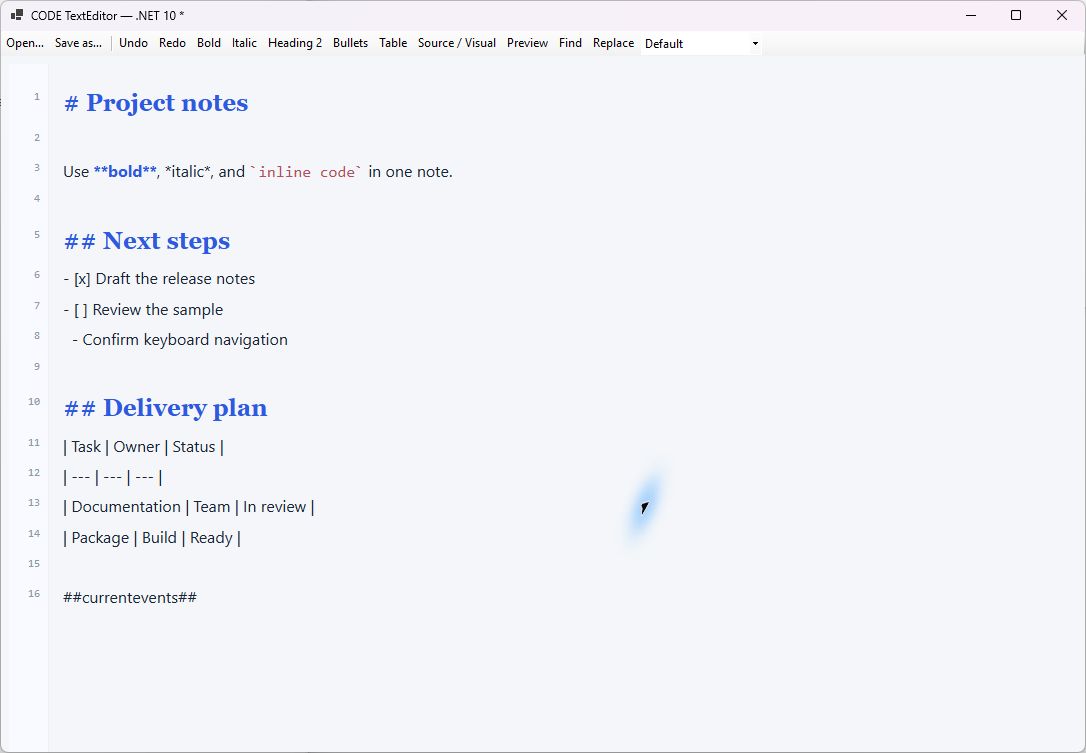Click the '## Delivery plan' heading
Viewport: 1086px width, 753px height.
(166, 408)
